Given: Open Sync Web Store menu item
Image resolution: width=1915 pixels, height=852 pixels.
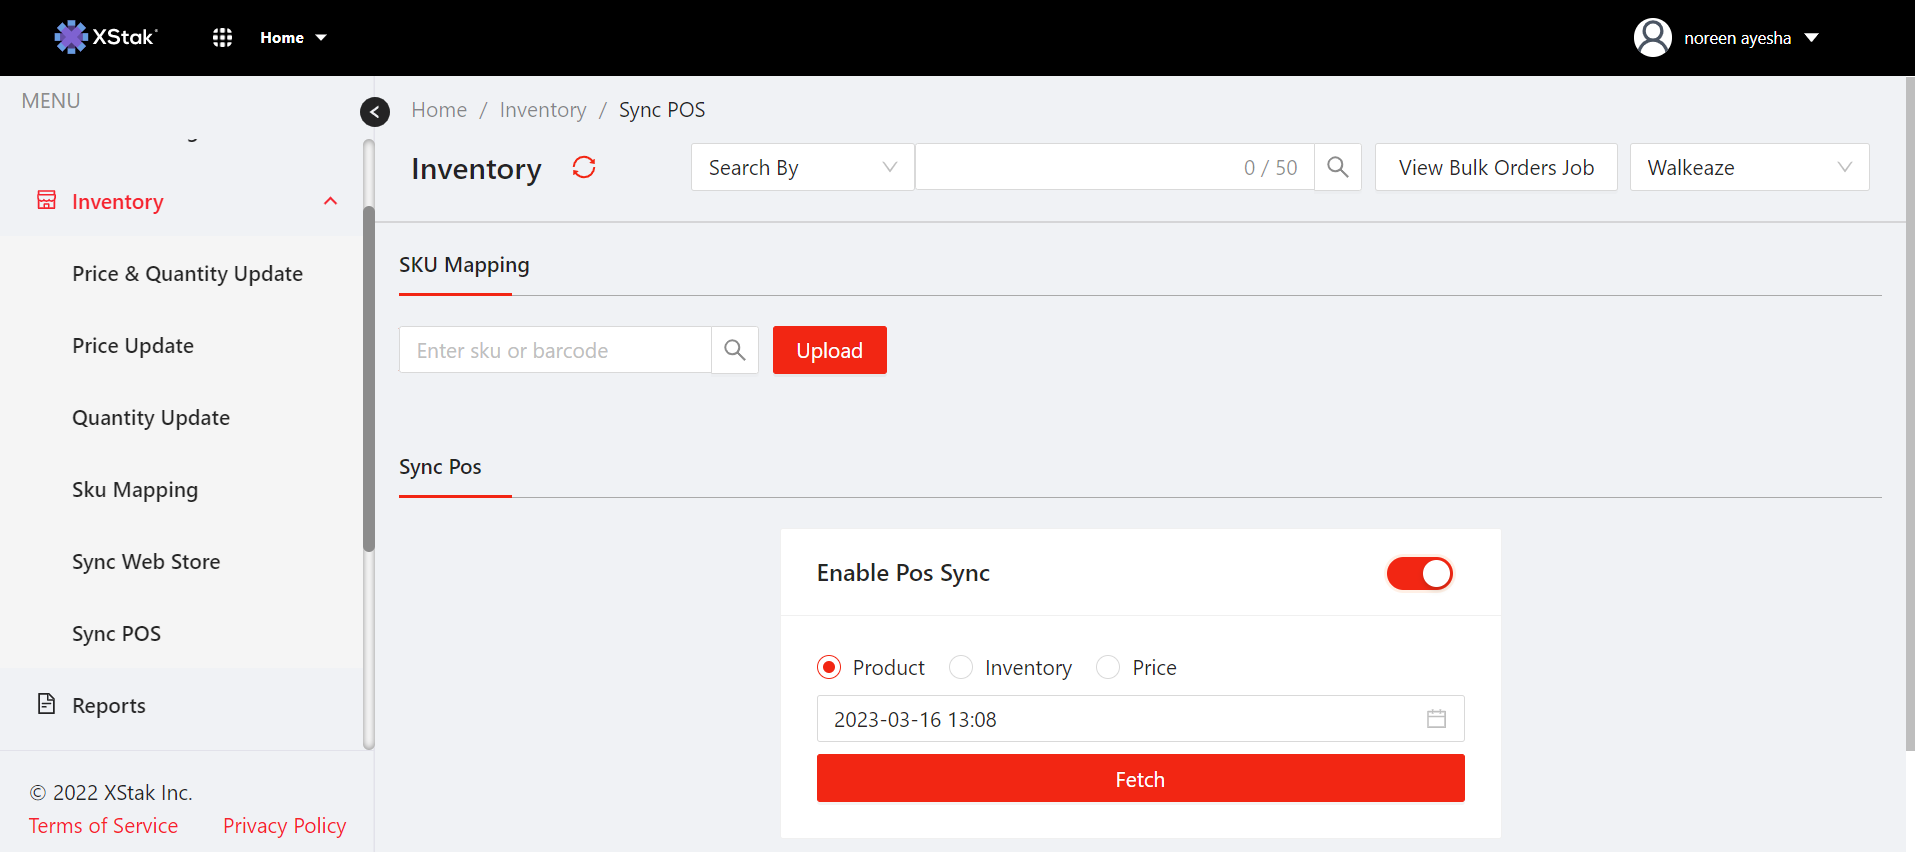Looking at the screenshot, I should point(146,562).
